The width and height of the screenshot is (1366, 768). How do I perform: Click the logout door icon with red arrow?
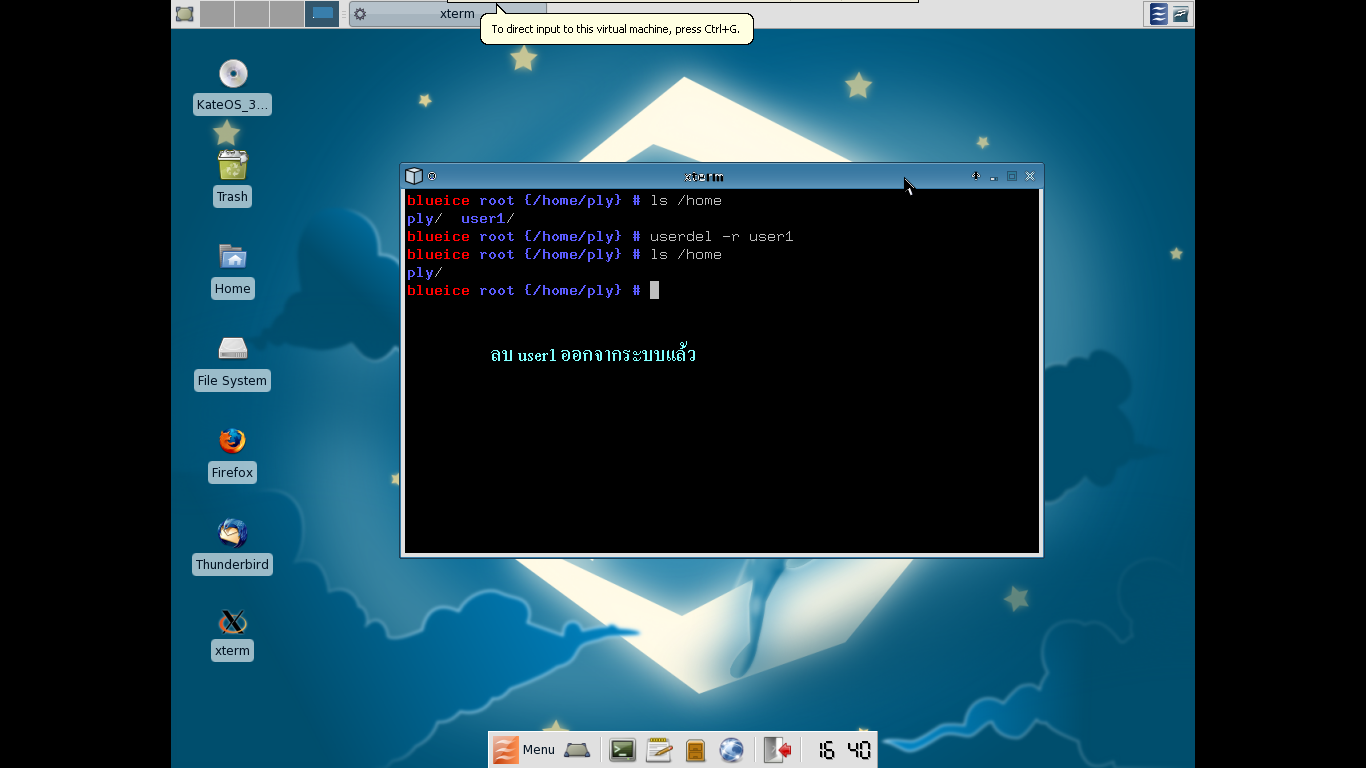[777, 750]
